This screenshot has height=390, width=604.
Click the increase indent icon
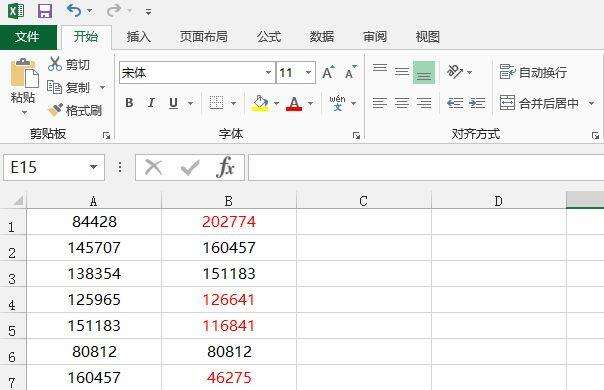(x=477, y=103)
